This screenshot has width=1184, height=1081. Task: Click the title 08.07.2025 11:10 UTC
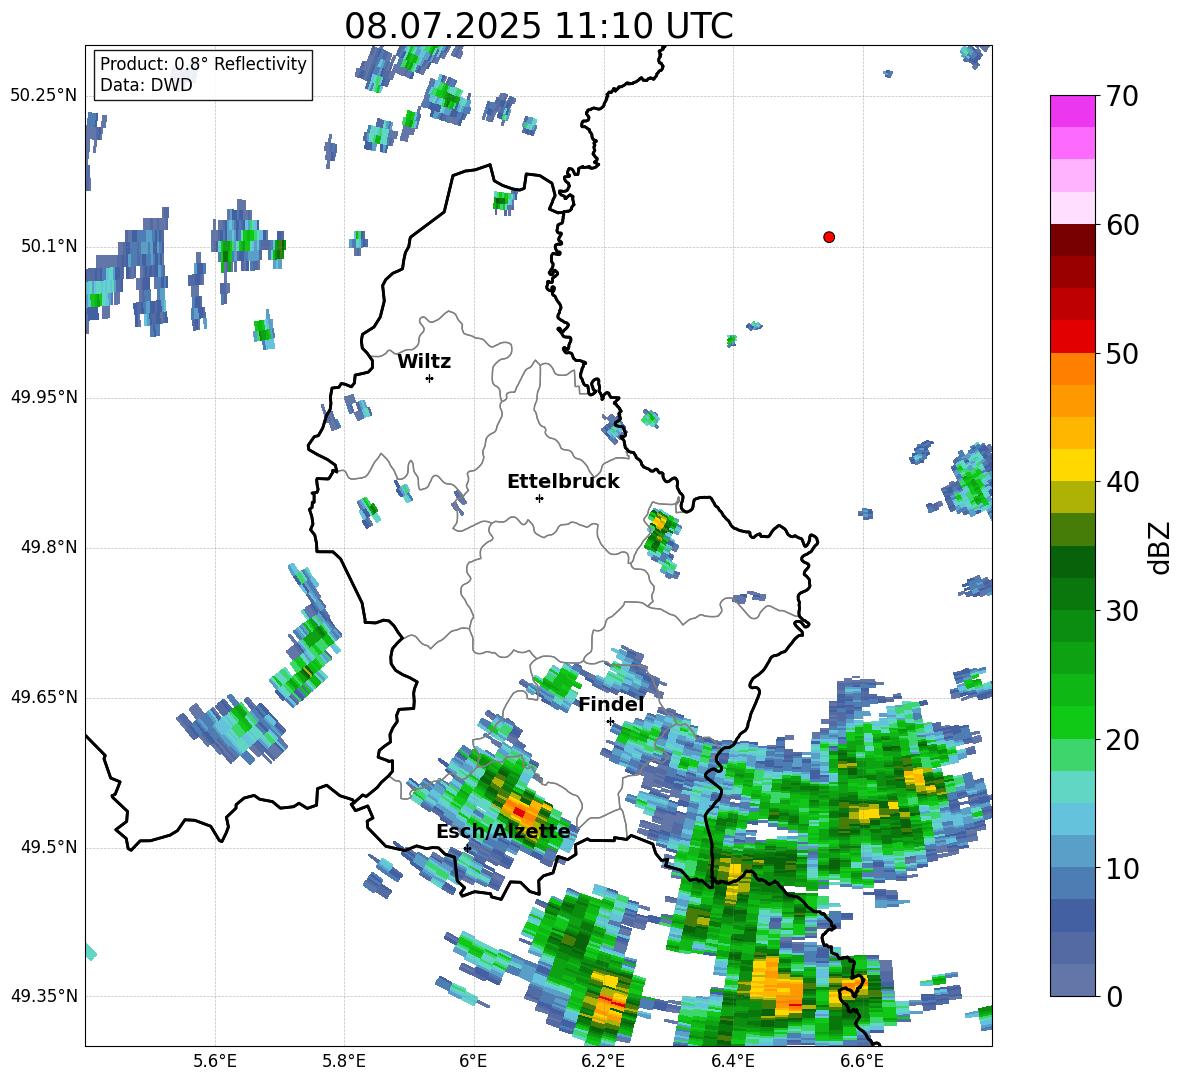538,26
